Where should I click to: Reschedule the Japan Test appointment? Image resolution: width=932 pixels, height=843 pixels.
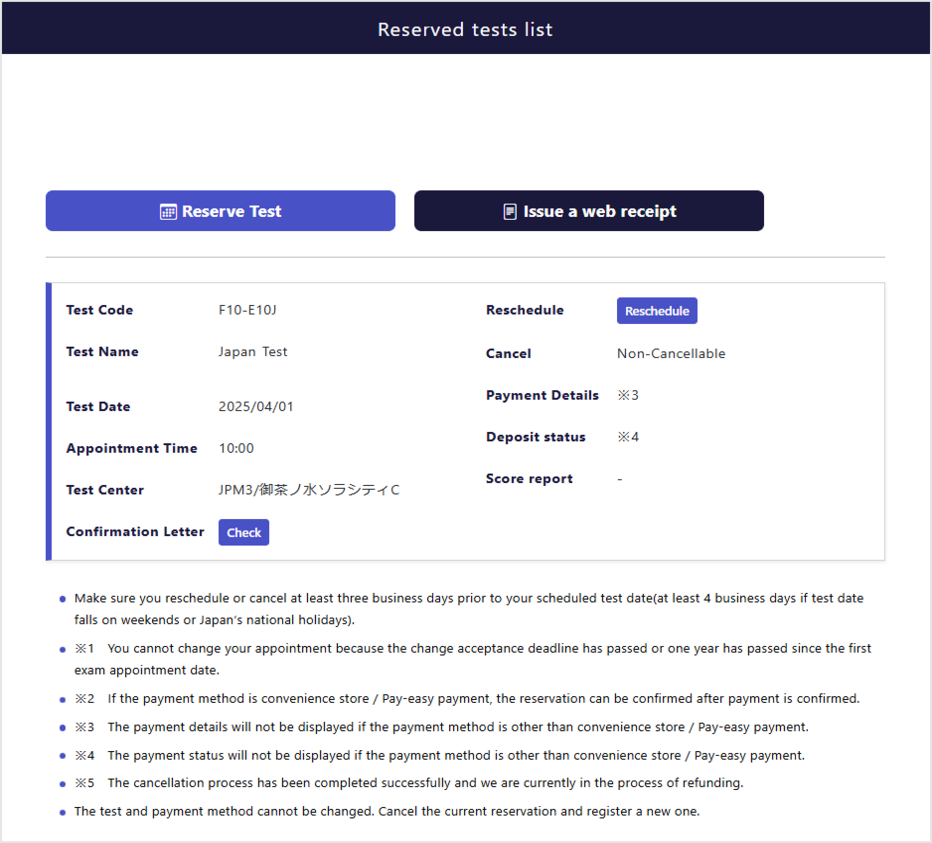(657, 310)
